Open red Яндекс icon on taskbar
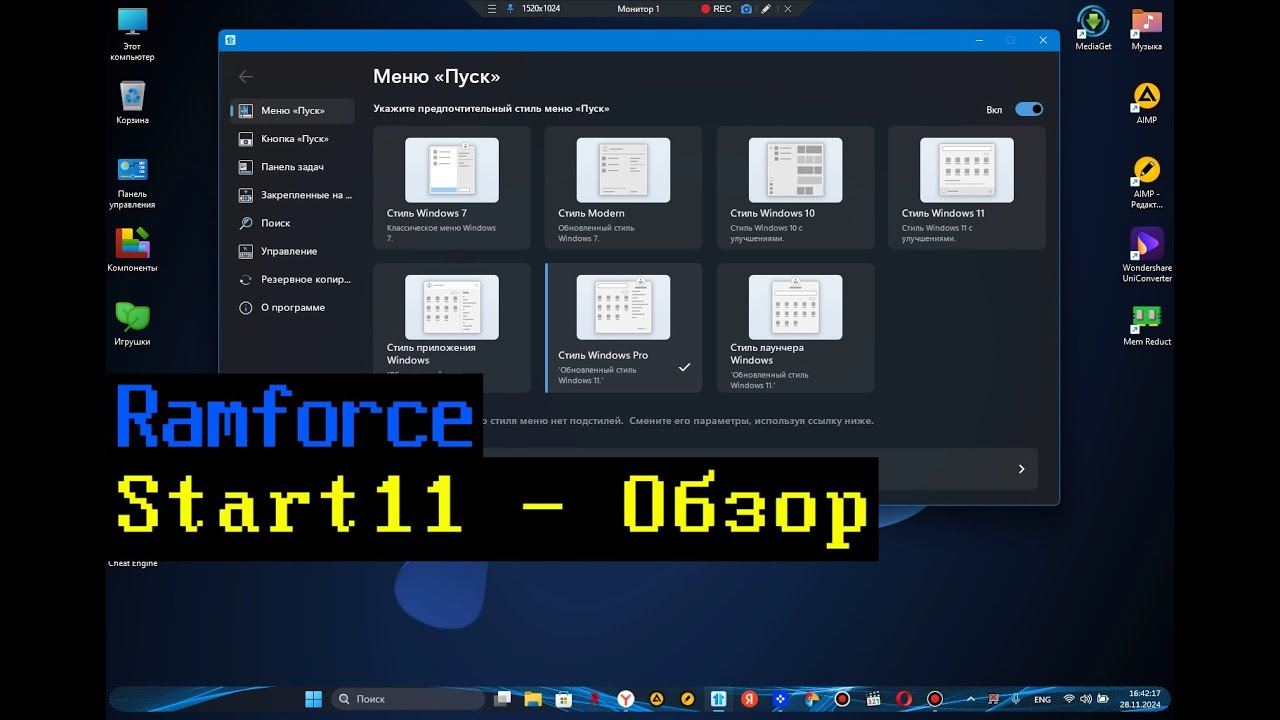The width and height of the screenshot is (1280, 720). (x=749, y=699)
